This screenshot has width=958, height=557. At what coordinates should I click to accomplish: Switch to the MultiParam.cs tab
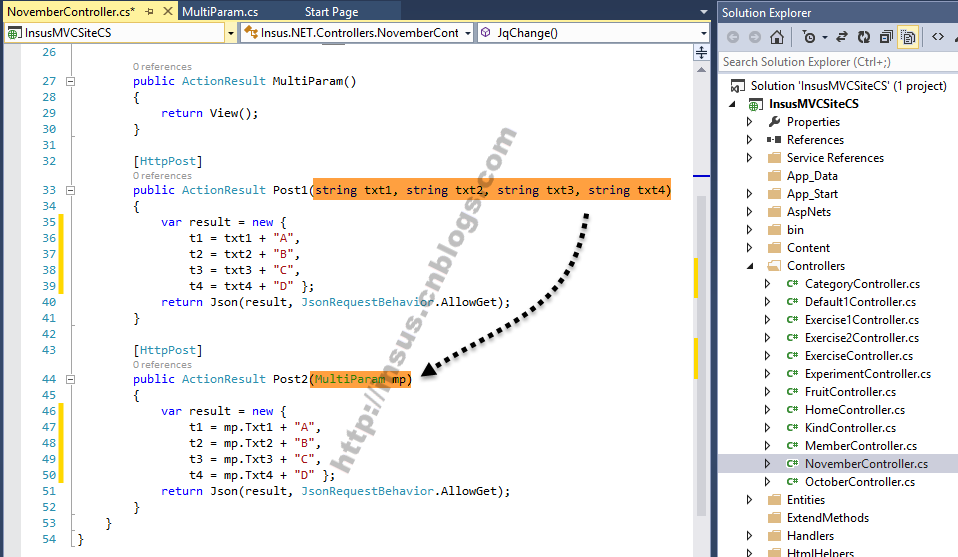pyautogui.click(x=220, y=12)
